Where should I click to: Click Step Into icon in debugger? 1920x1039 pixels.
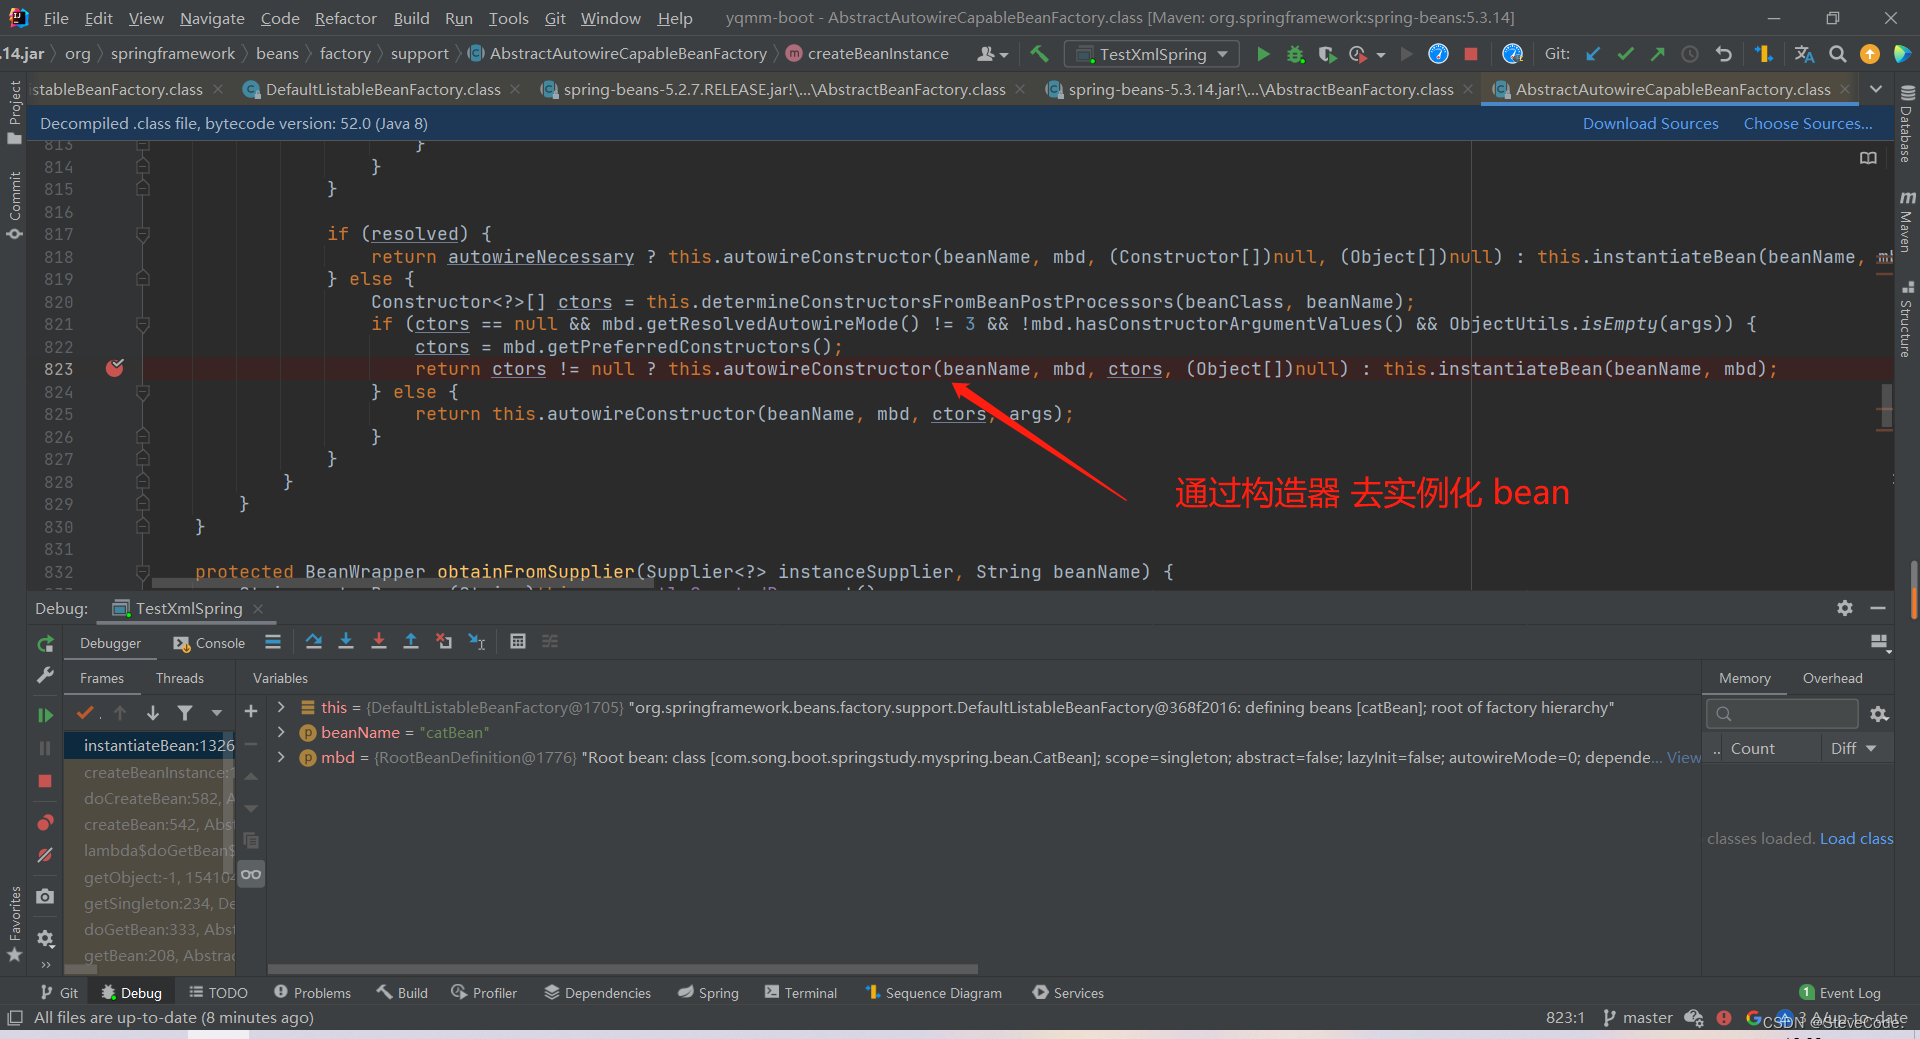click(x=346, y=642)
